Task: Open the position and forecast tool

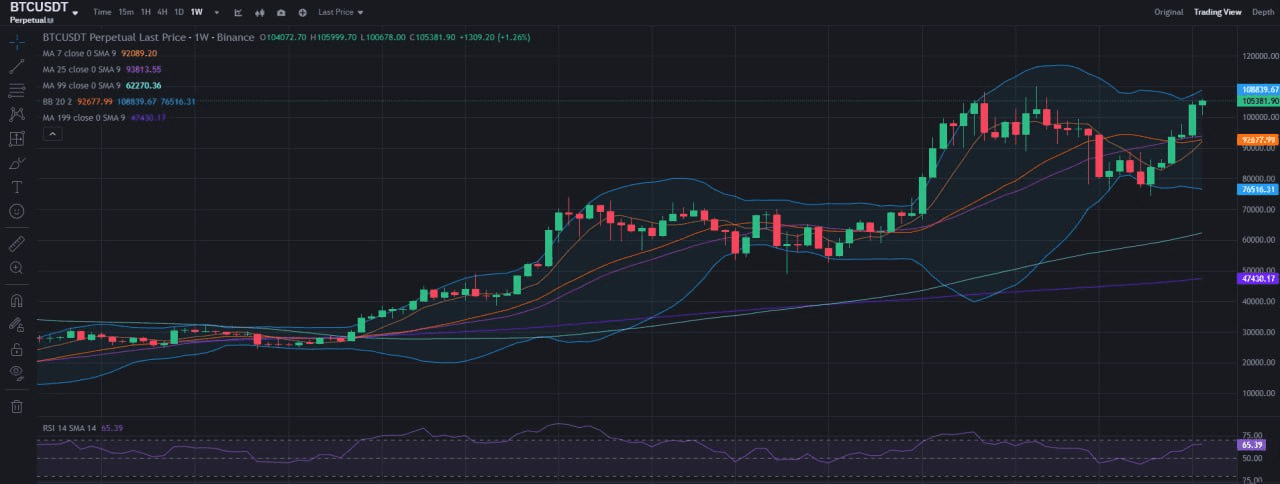Action: (x=16, y=139)
